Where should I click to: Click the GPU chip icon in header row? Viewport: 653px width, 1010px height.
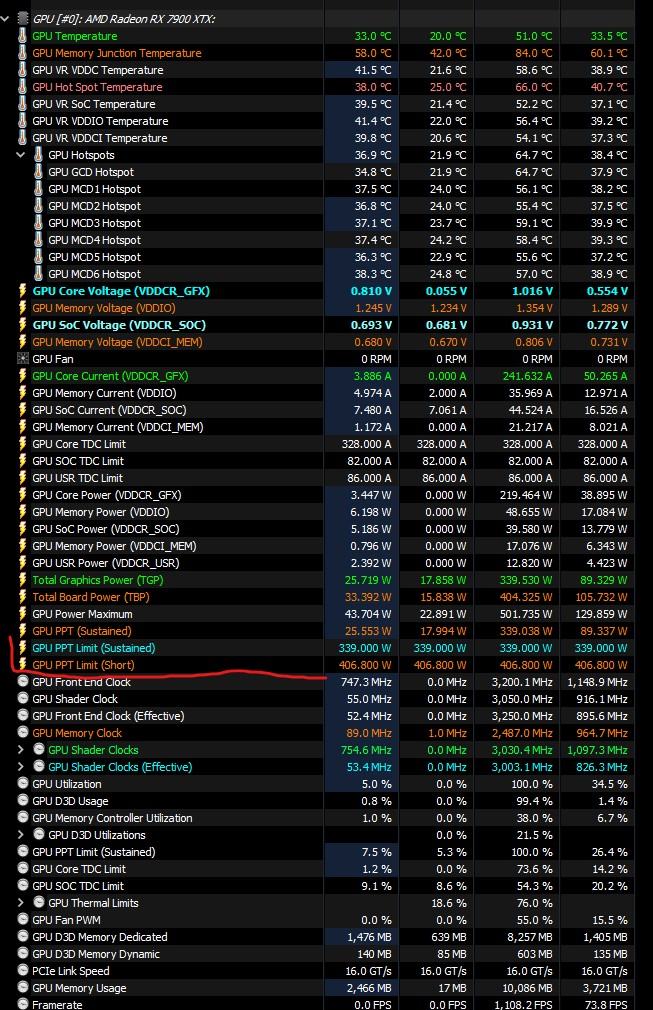coord(23,19)
